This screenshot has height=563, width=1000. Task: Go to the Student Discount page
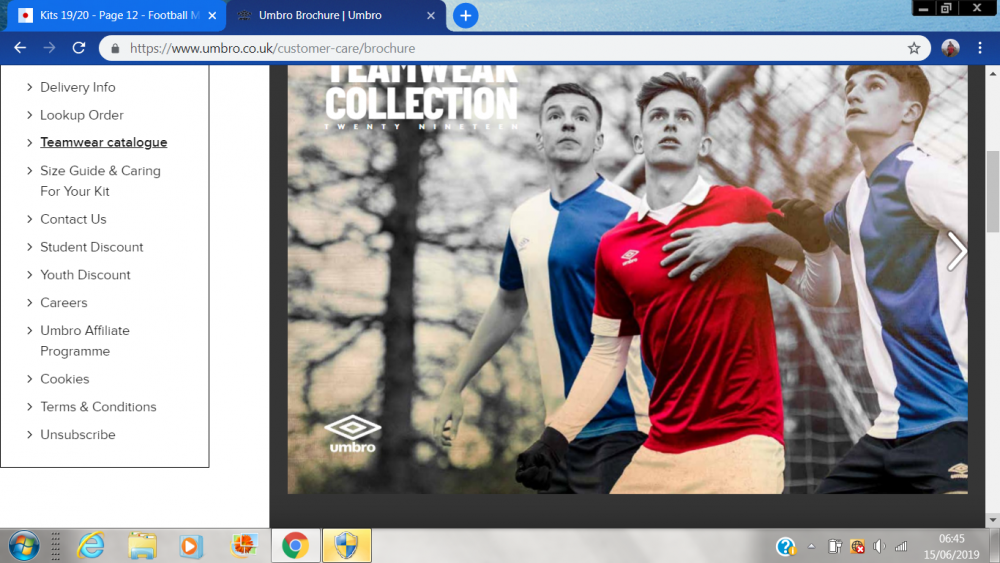[91, 247]
